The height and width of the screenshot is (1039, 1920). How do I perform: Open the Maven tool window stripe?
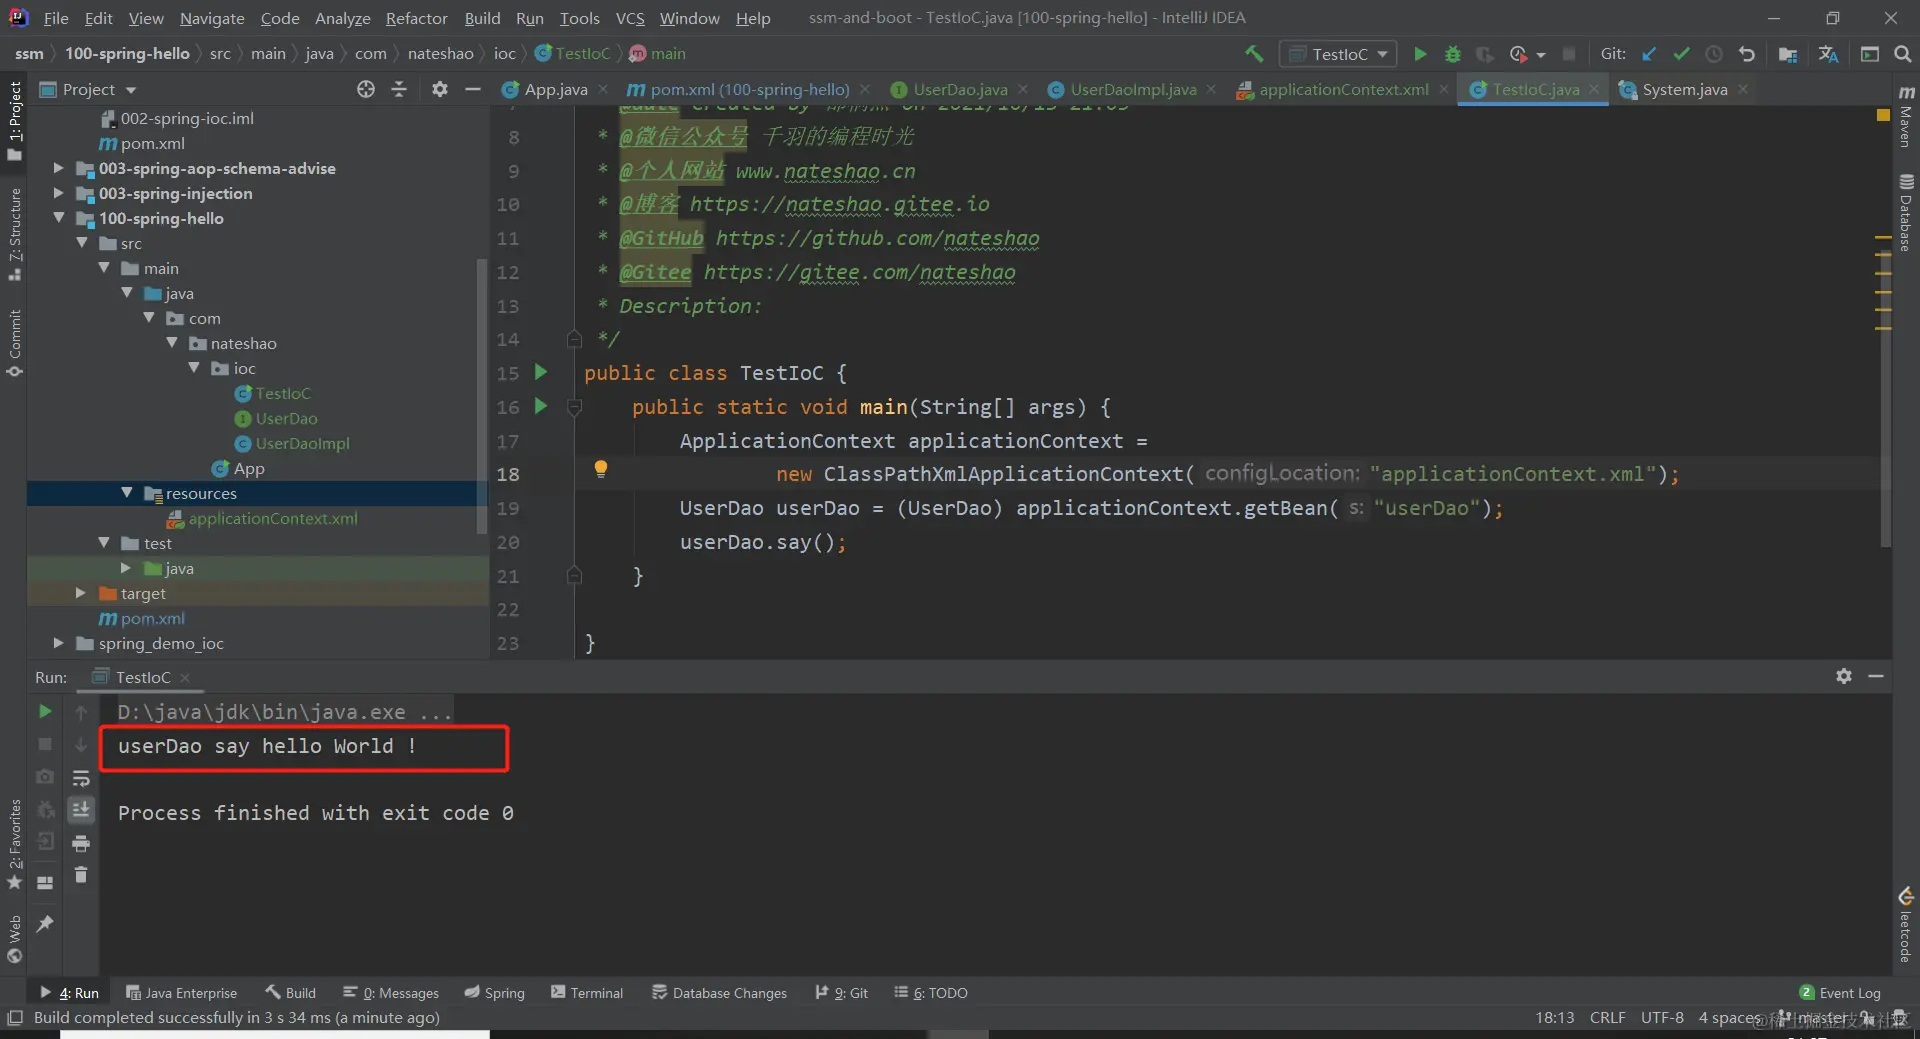(1906, 117)
